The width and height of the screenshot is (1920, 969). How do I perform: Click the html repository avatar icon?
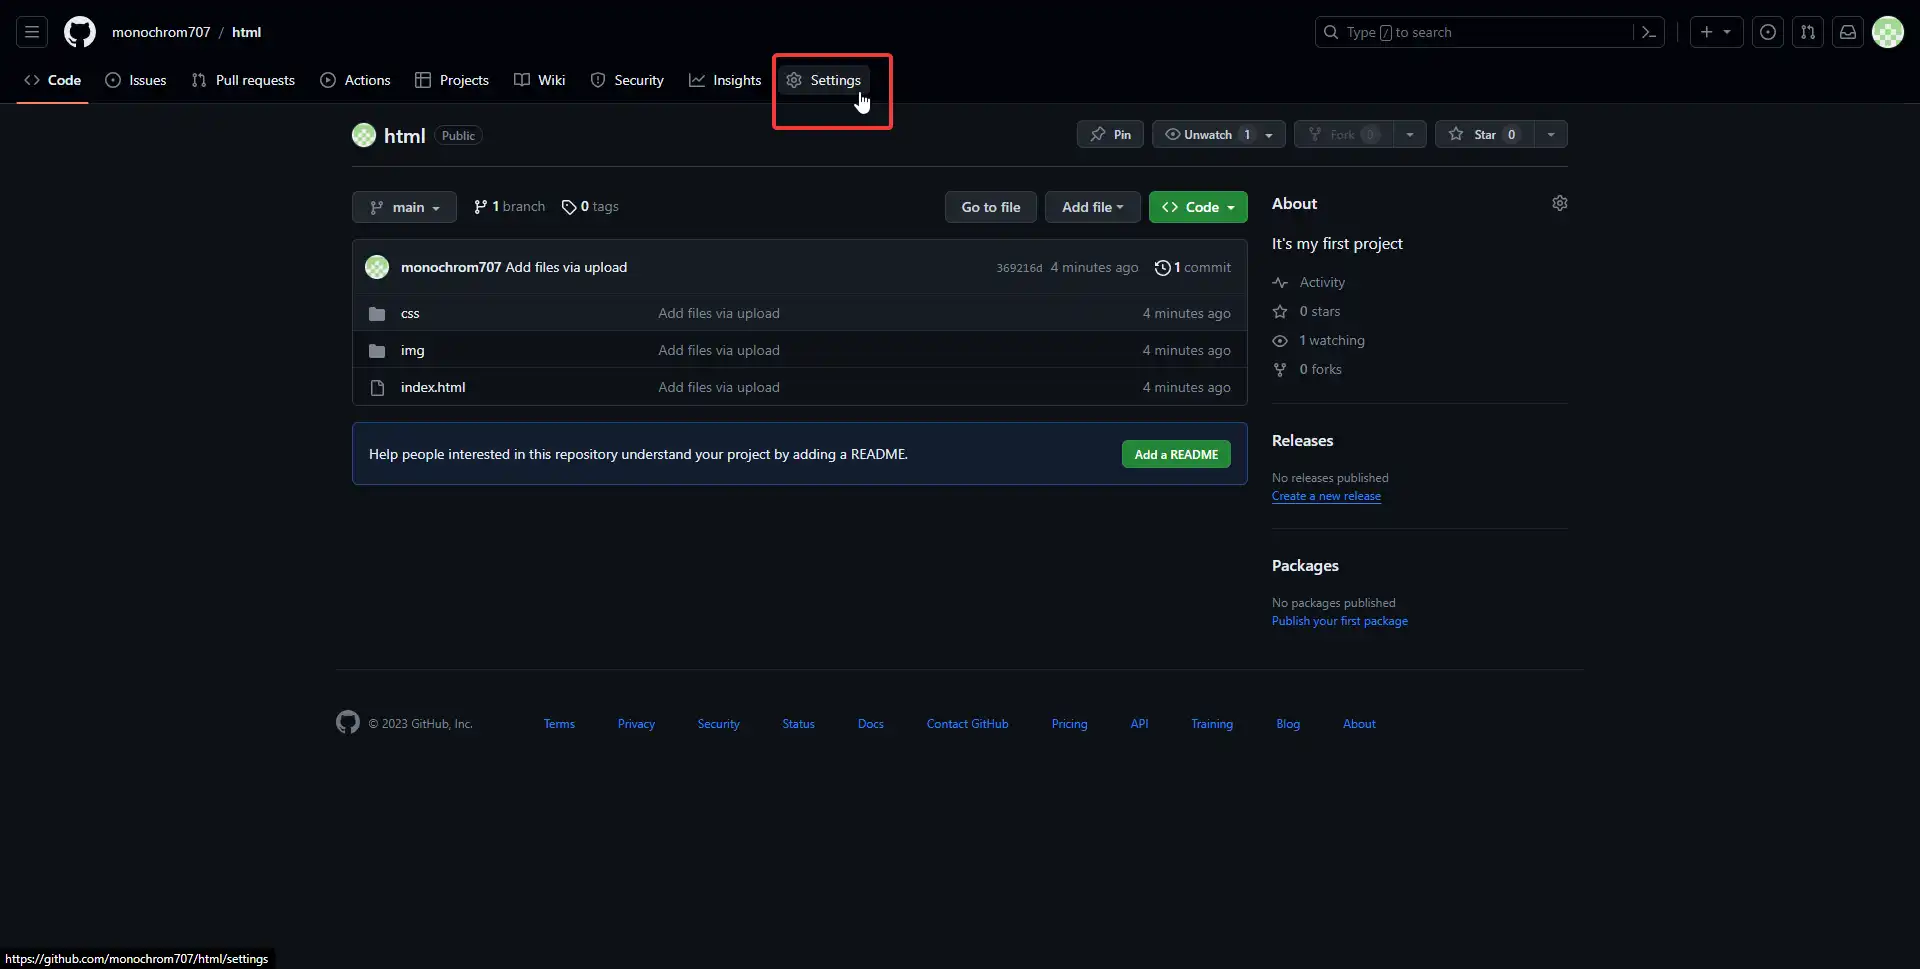pyautogui.click(x=364, y=135)
